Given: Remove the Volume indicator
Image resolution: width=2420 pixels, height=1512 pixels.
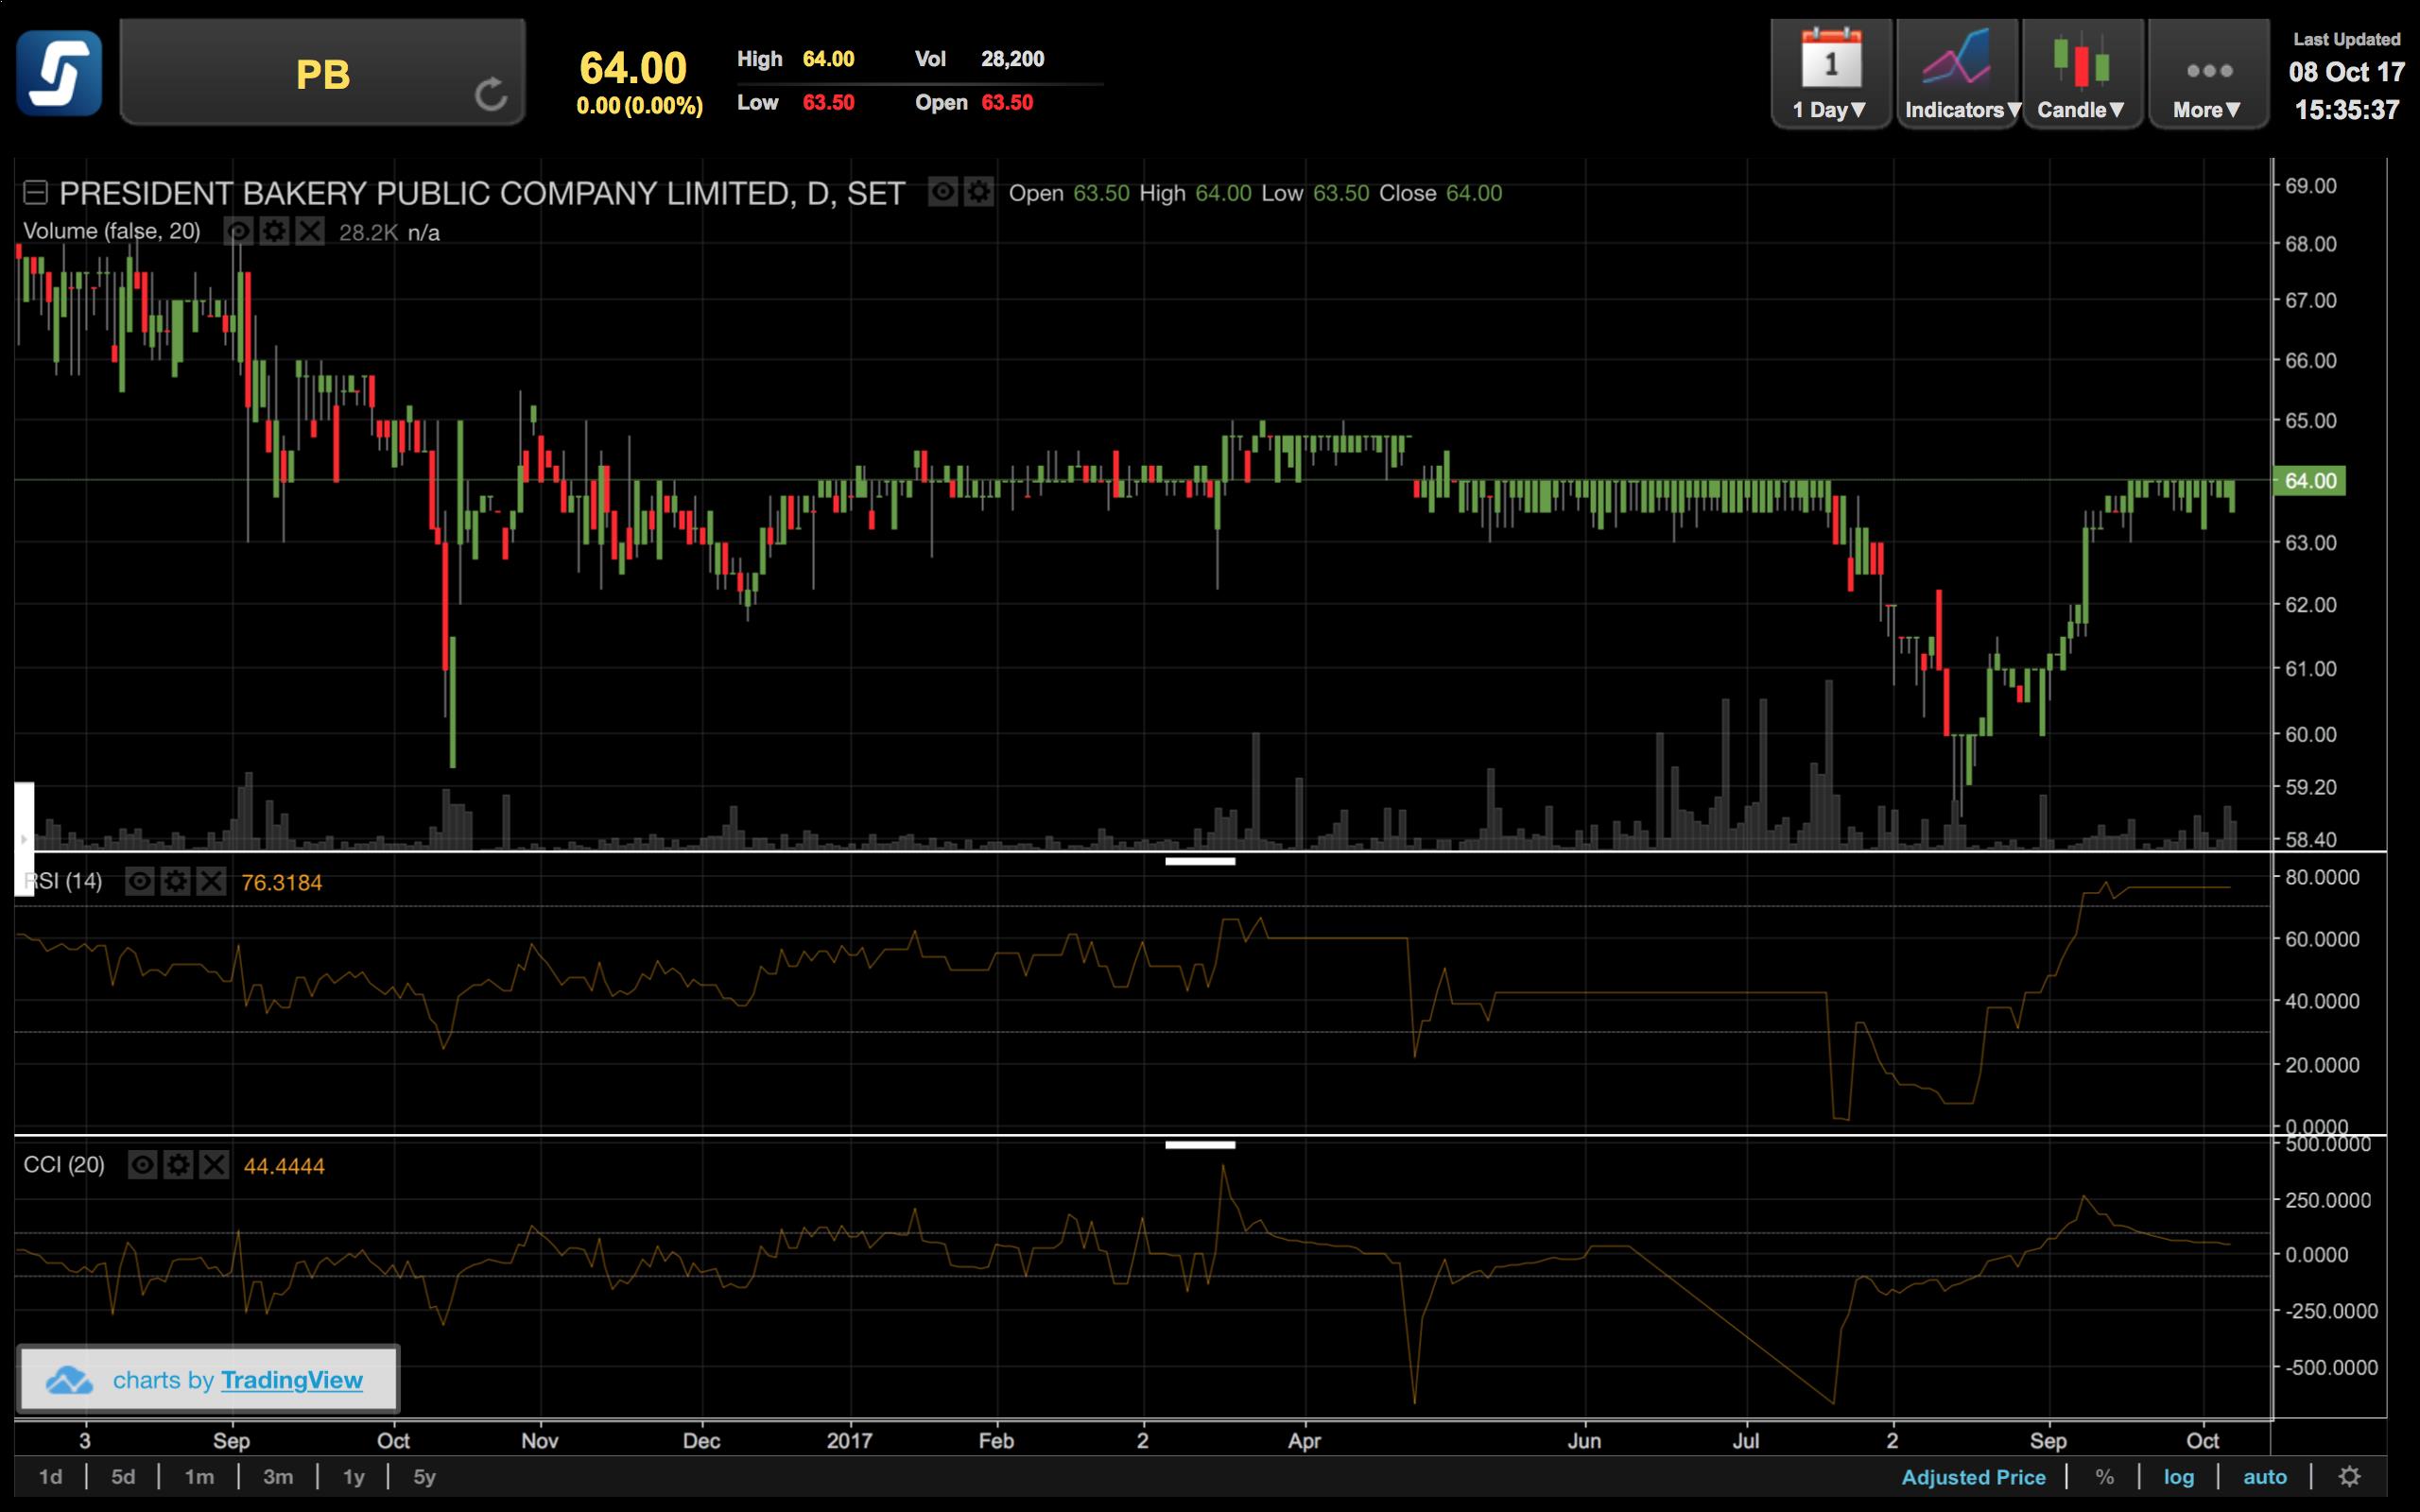Looking at the screenshot, I should (310, 232).
